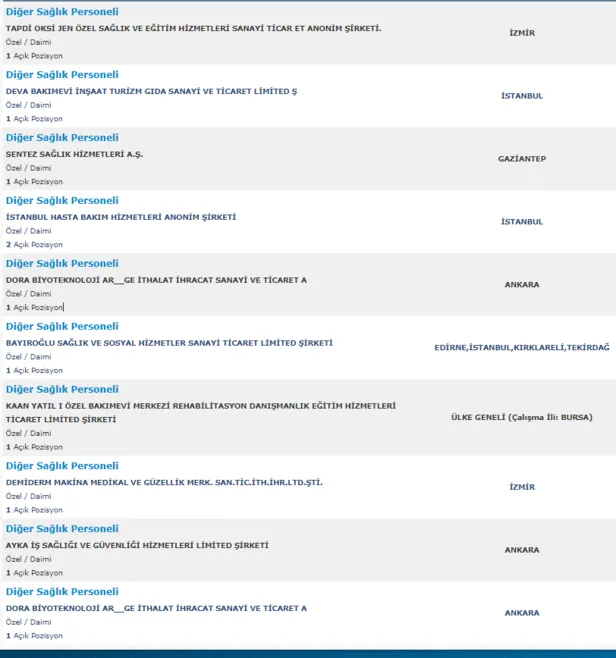
Task: Click the 2 Açık Pozisyon text
Action: coord(34,245)
